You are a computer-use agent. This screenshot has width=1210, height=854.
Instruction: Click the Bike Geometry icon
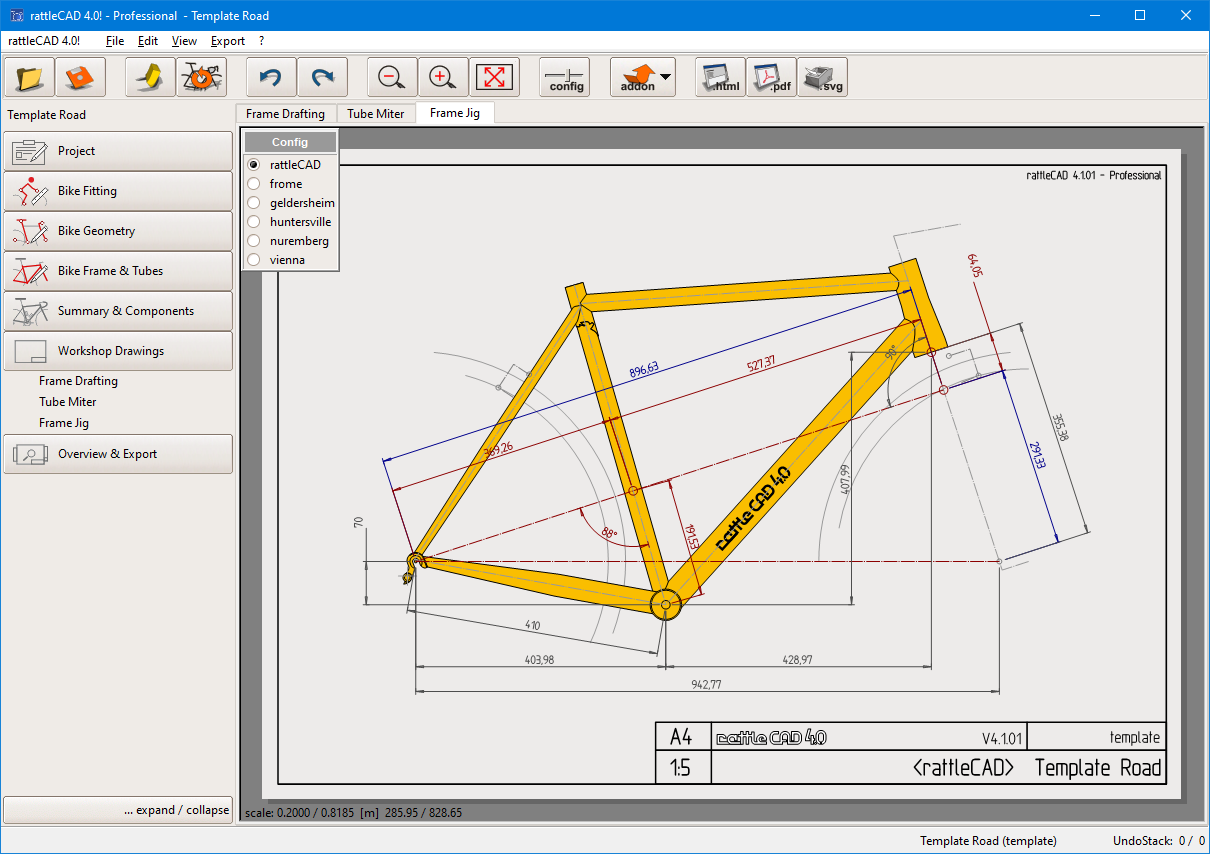coord(30,231)
